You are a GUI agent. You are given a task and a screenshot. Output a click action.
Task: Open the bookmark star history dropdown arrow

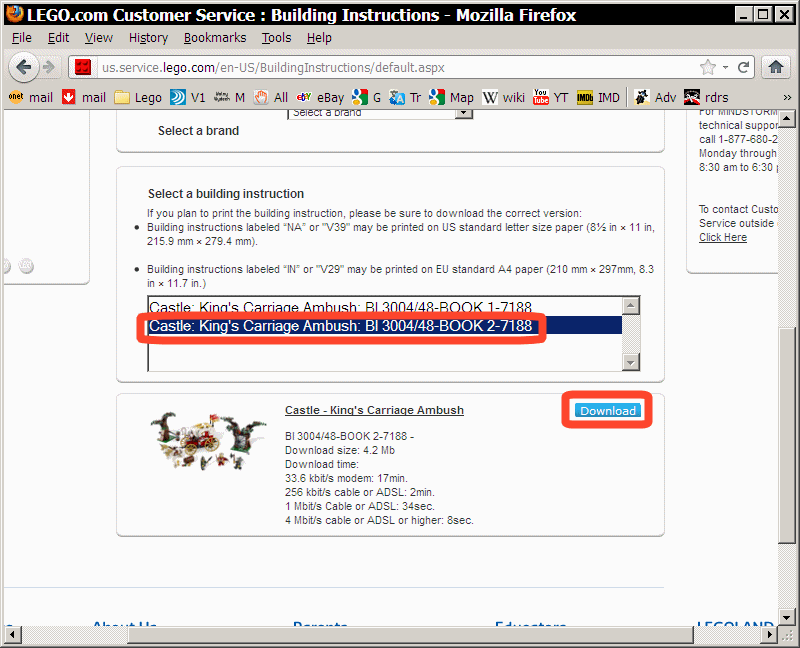725,67
